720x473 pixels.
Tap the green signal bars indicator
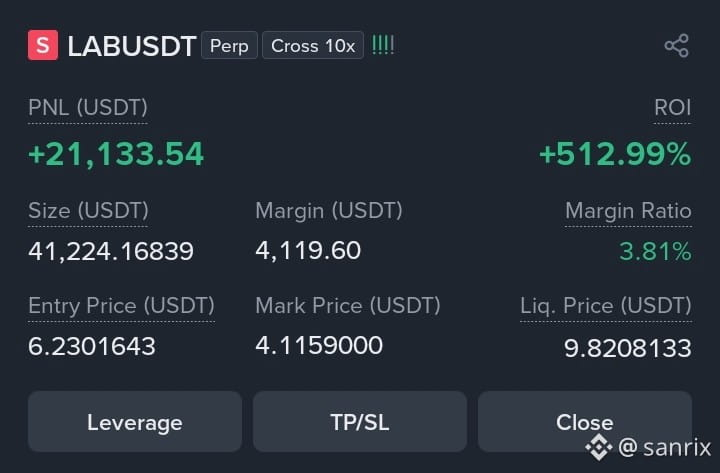tap(383, 45)
